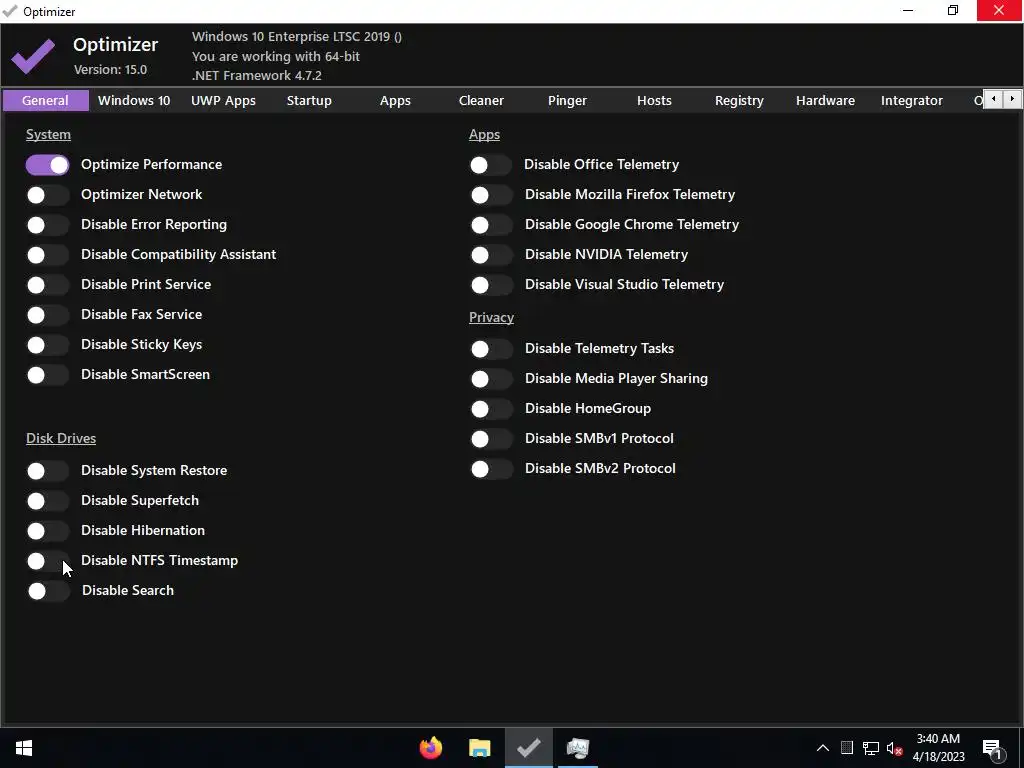The height and width of the screenshot is (768, 1024).
Task: Switch to the Cleaner tab
Action: [481, 101]
